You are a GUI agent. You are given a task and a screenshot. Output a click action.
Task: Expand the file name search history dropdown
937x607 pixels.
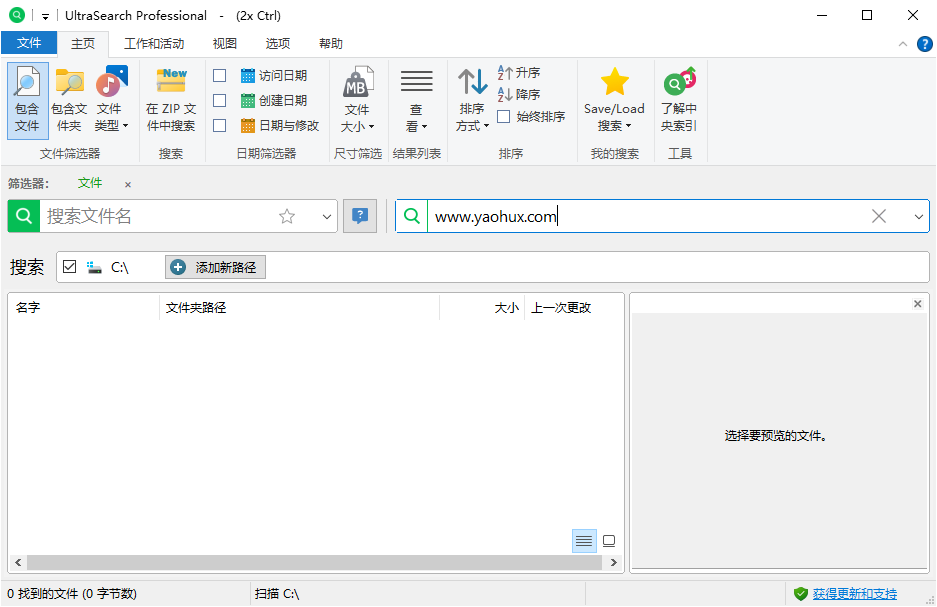pos(326,216)
